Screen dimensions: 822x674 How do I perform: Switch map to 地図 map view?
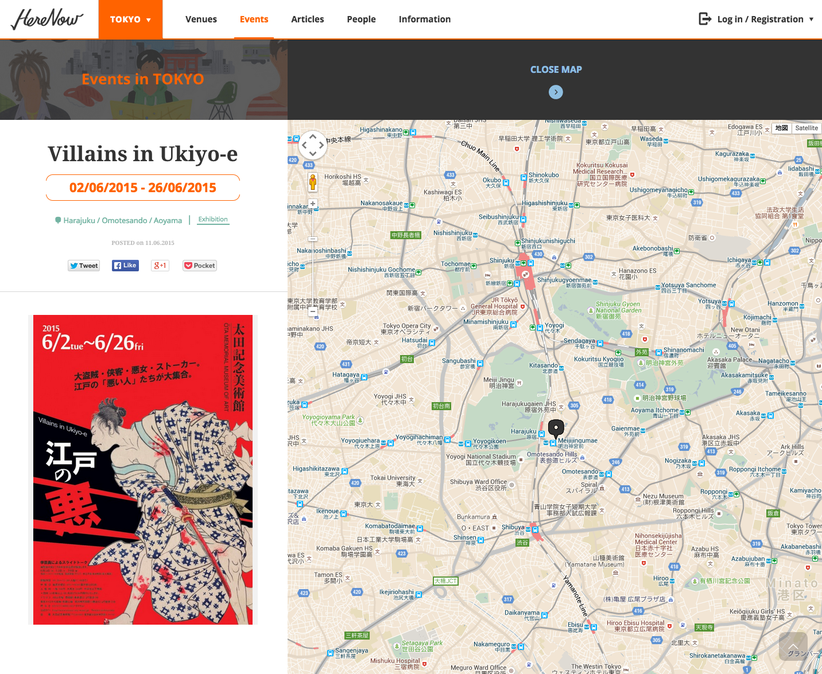point(781,128)
